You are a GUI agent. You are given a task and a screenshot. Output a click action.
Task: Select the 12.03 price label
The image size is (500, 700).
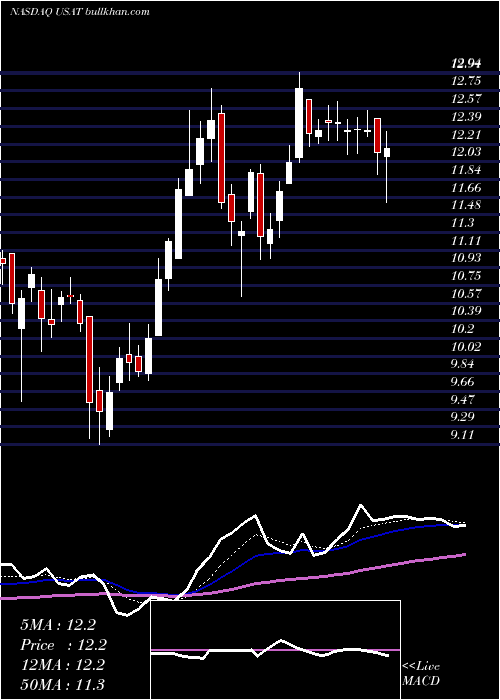tap(466, 152)
